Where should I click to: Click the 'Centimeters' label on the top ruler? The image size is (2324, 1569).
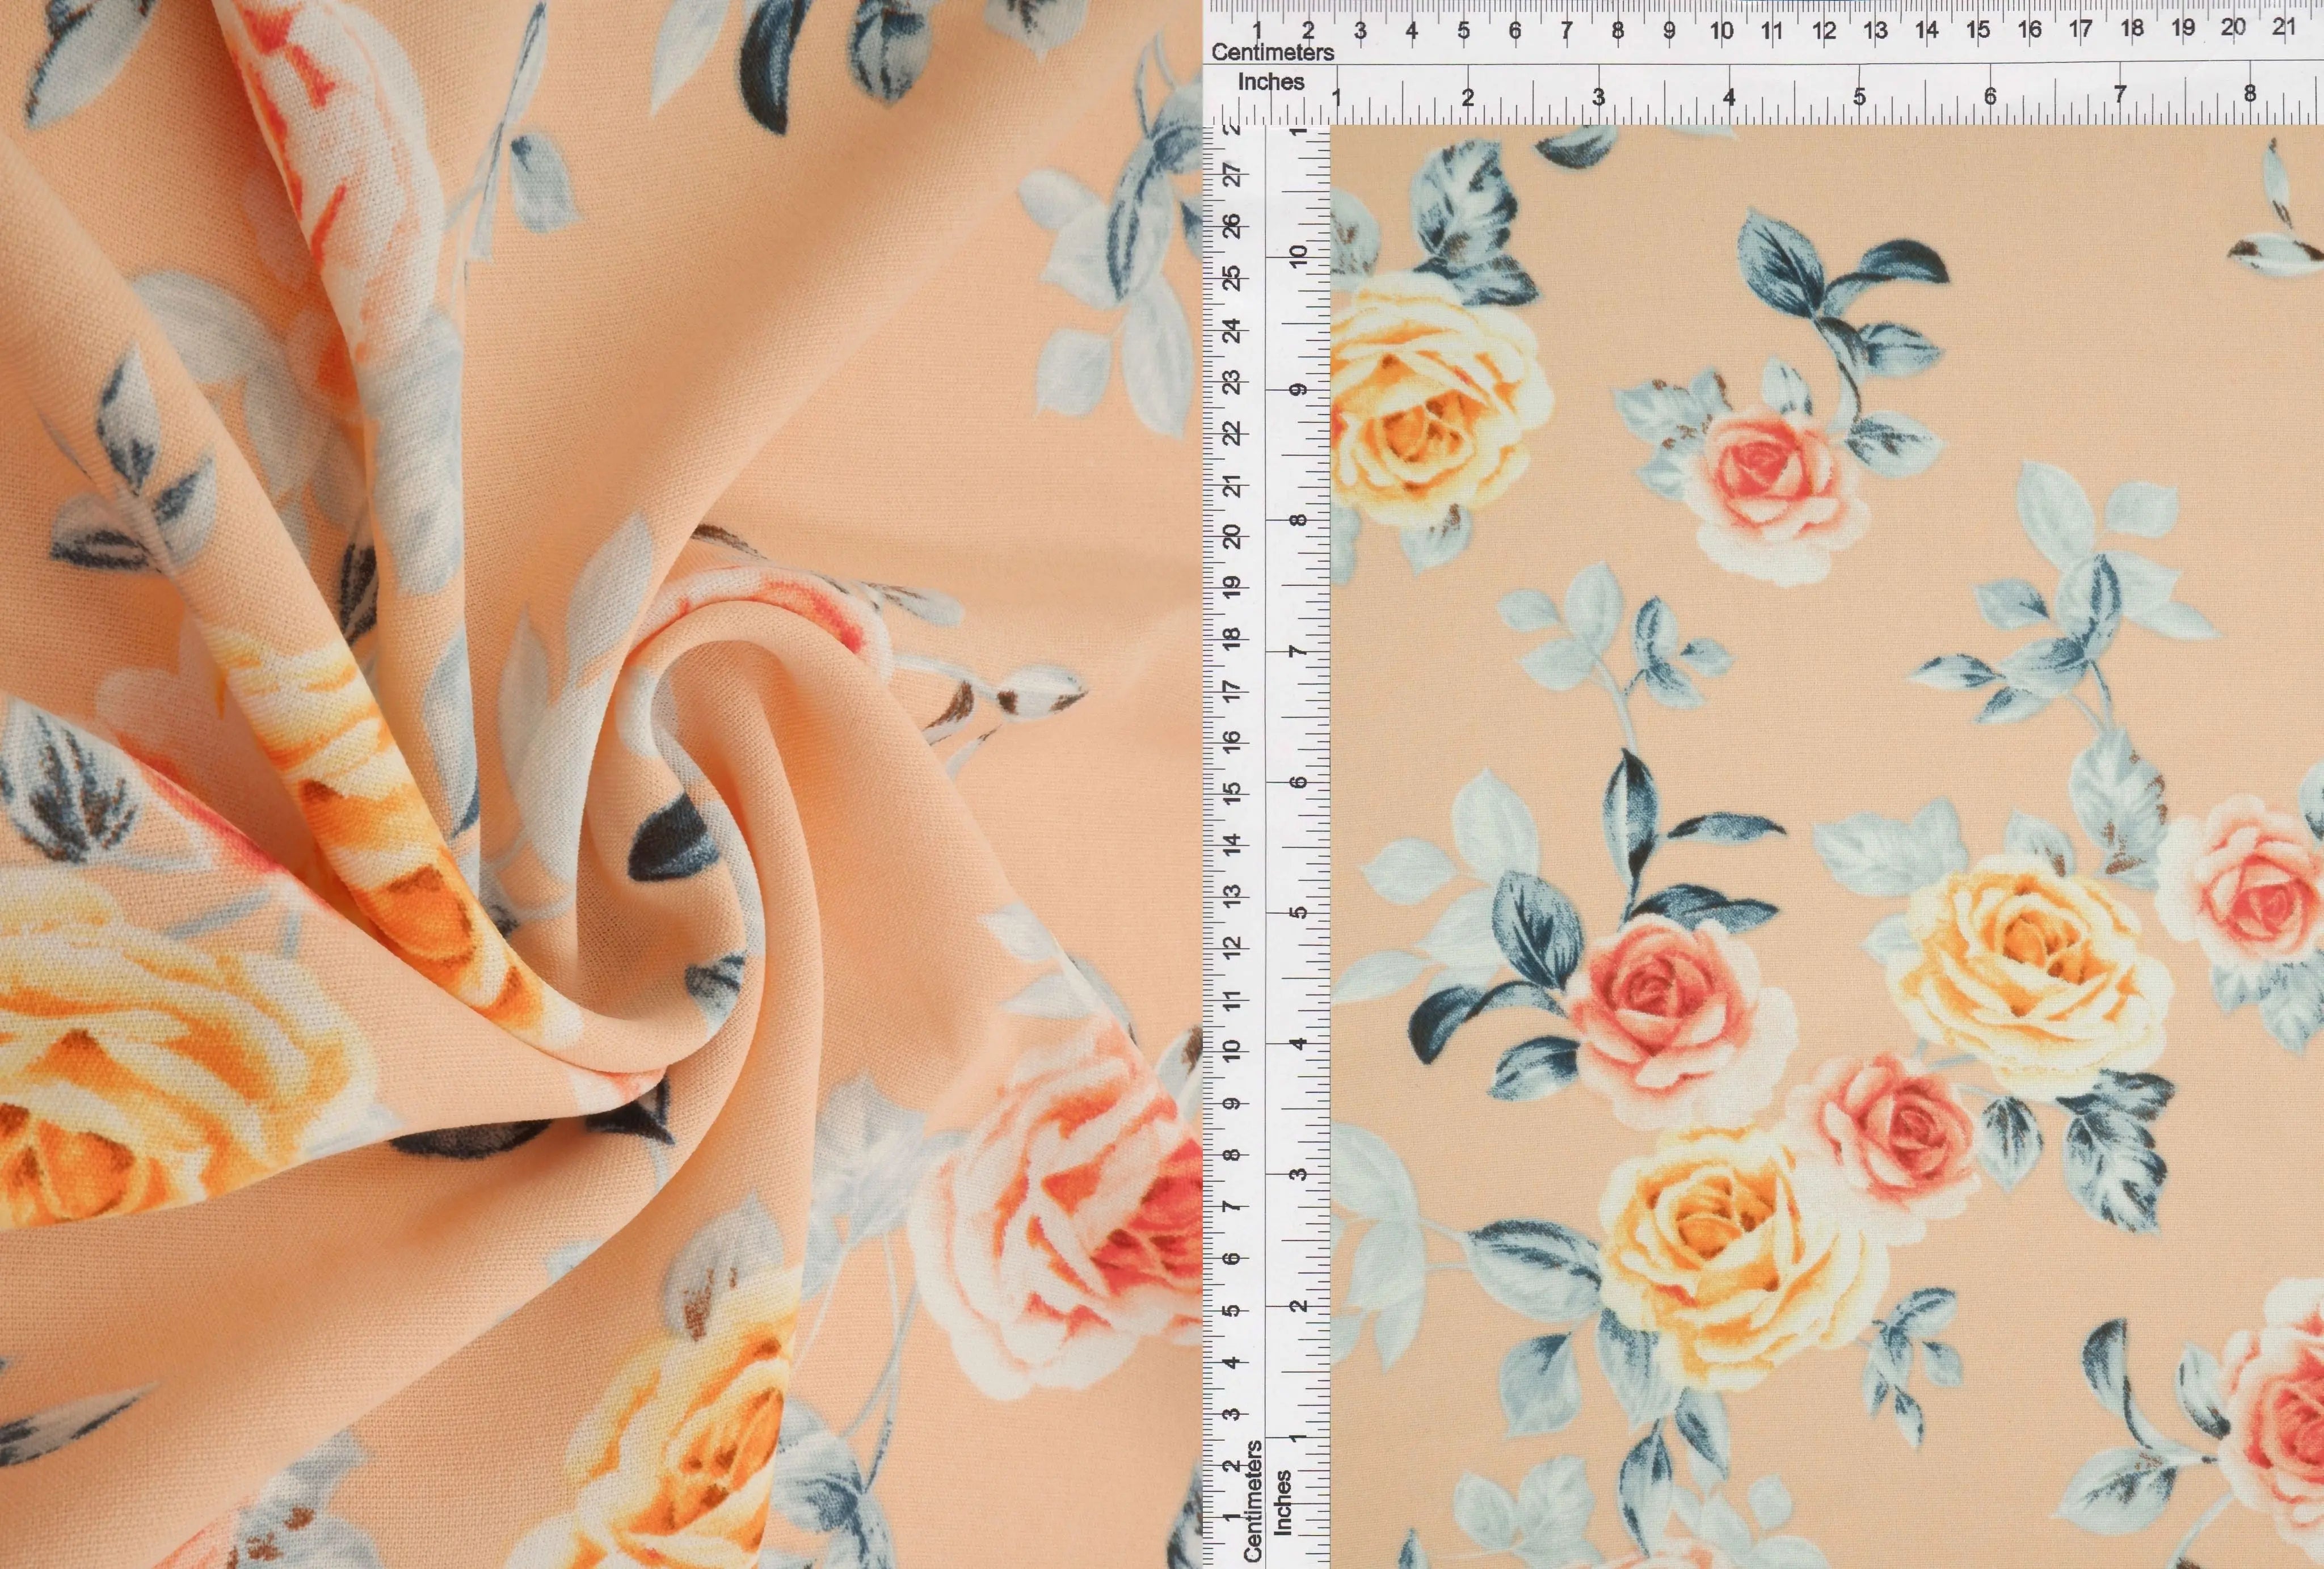(1272, 52)
